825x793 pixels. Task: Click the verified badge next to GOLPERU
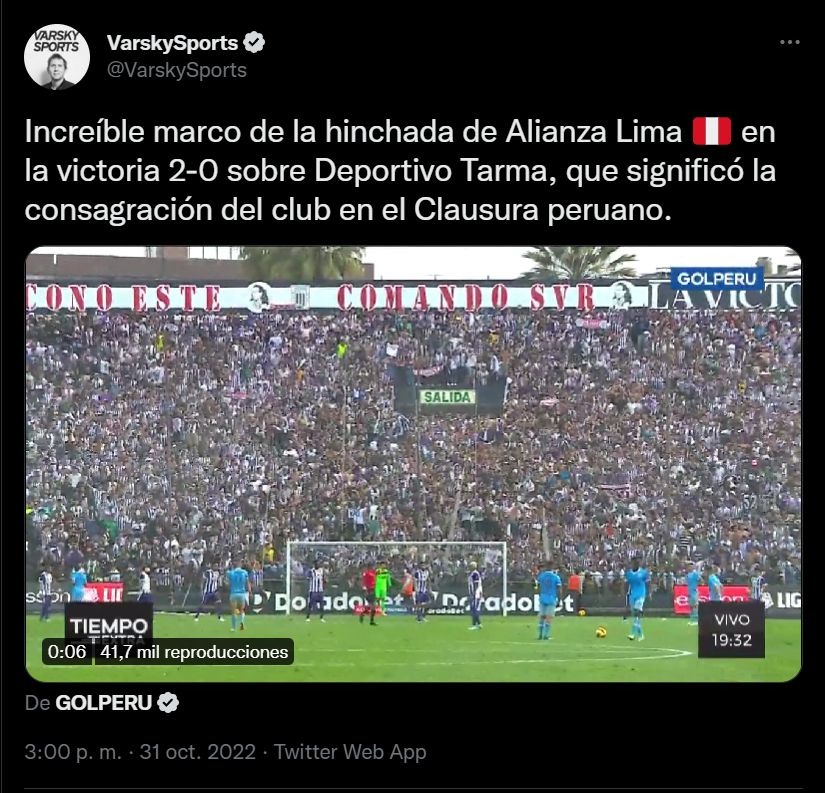click(x=168, y=702)
